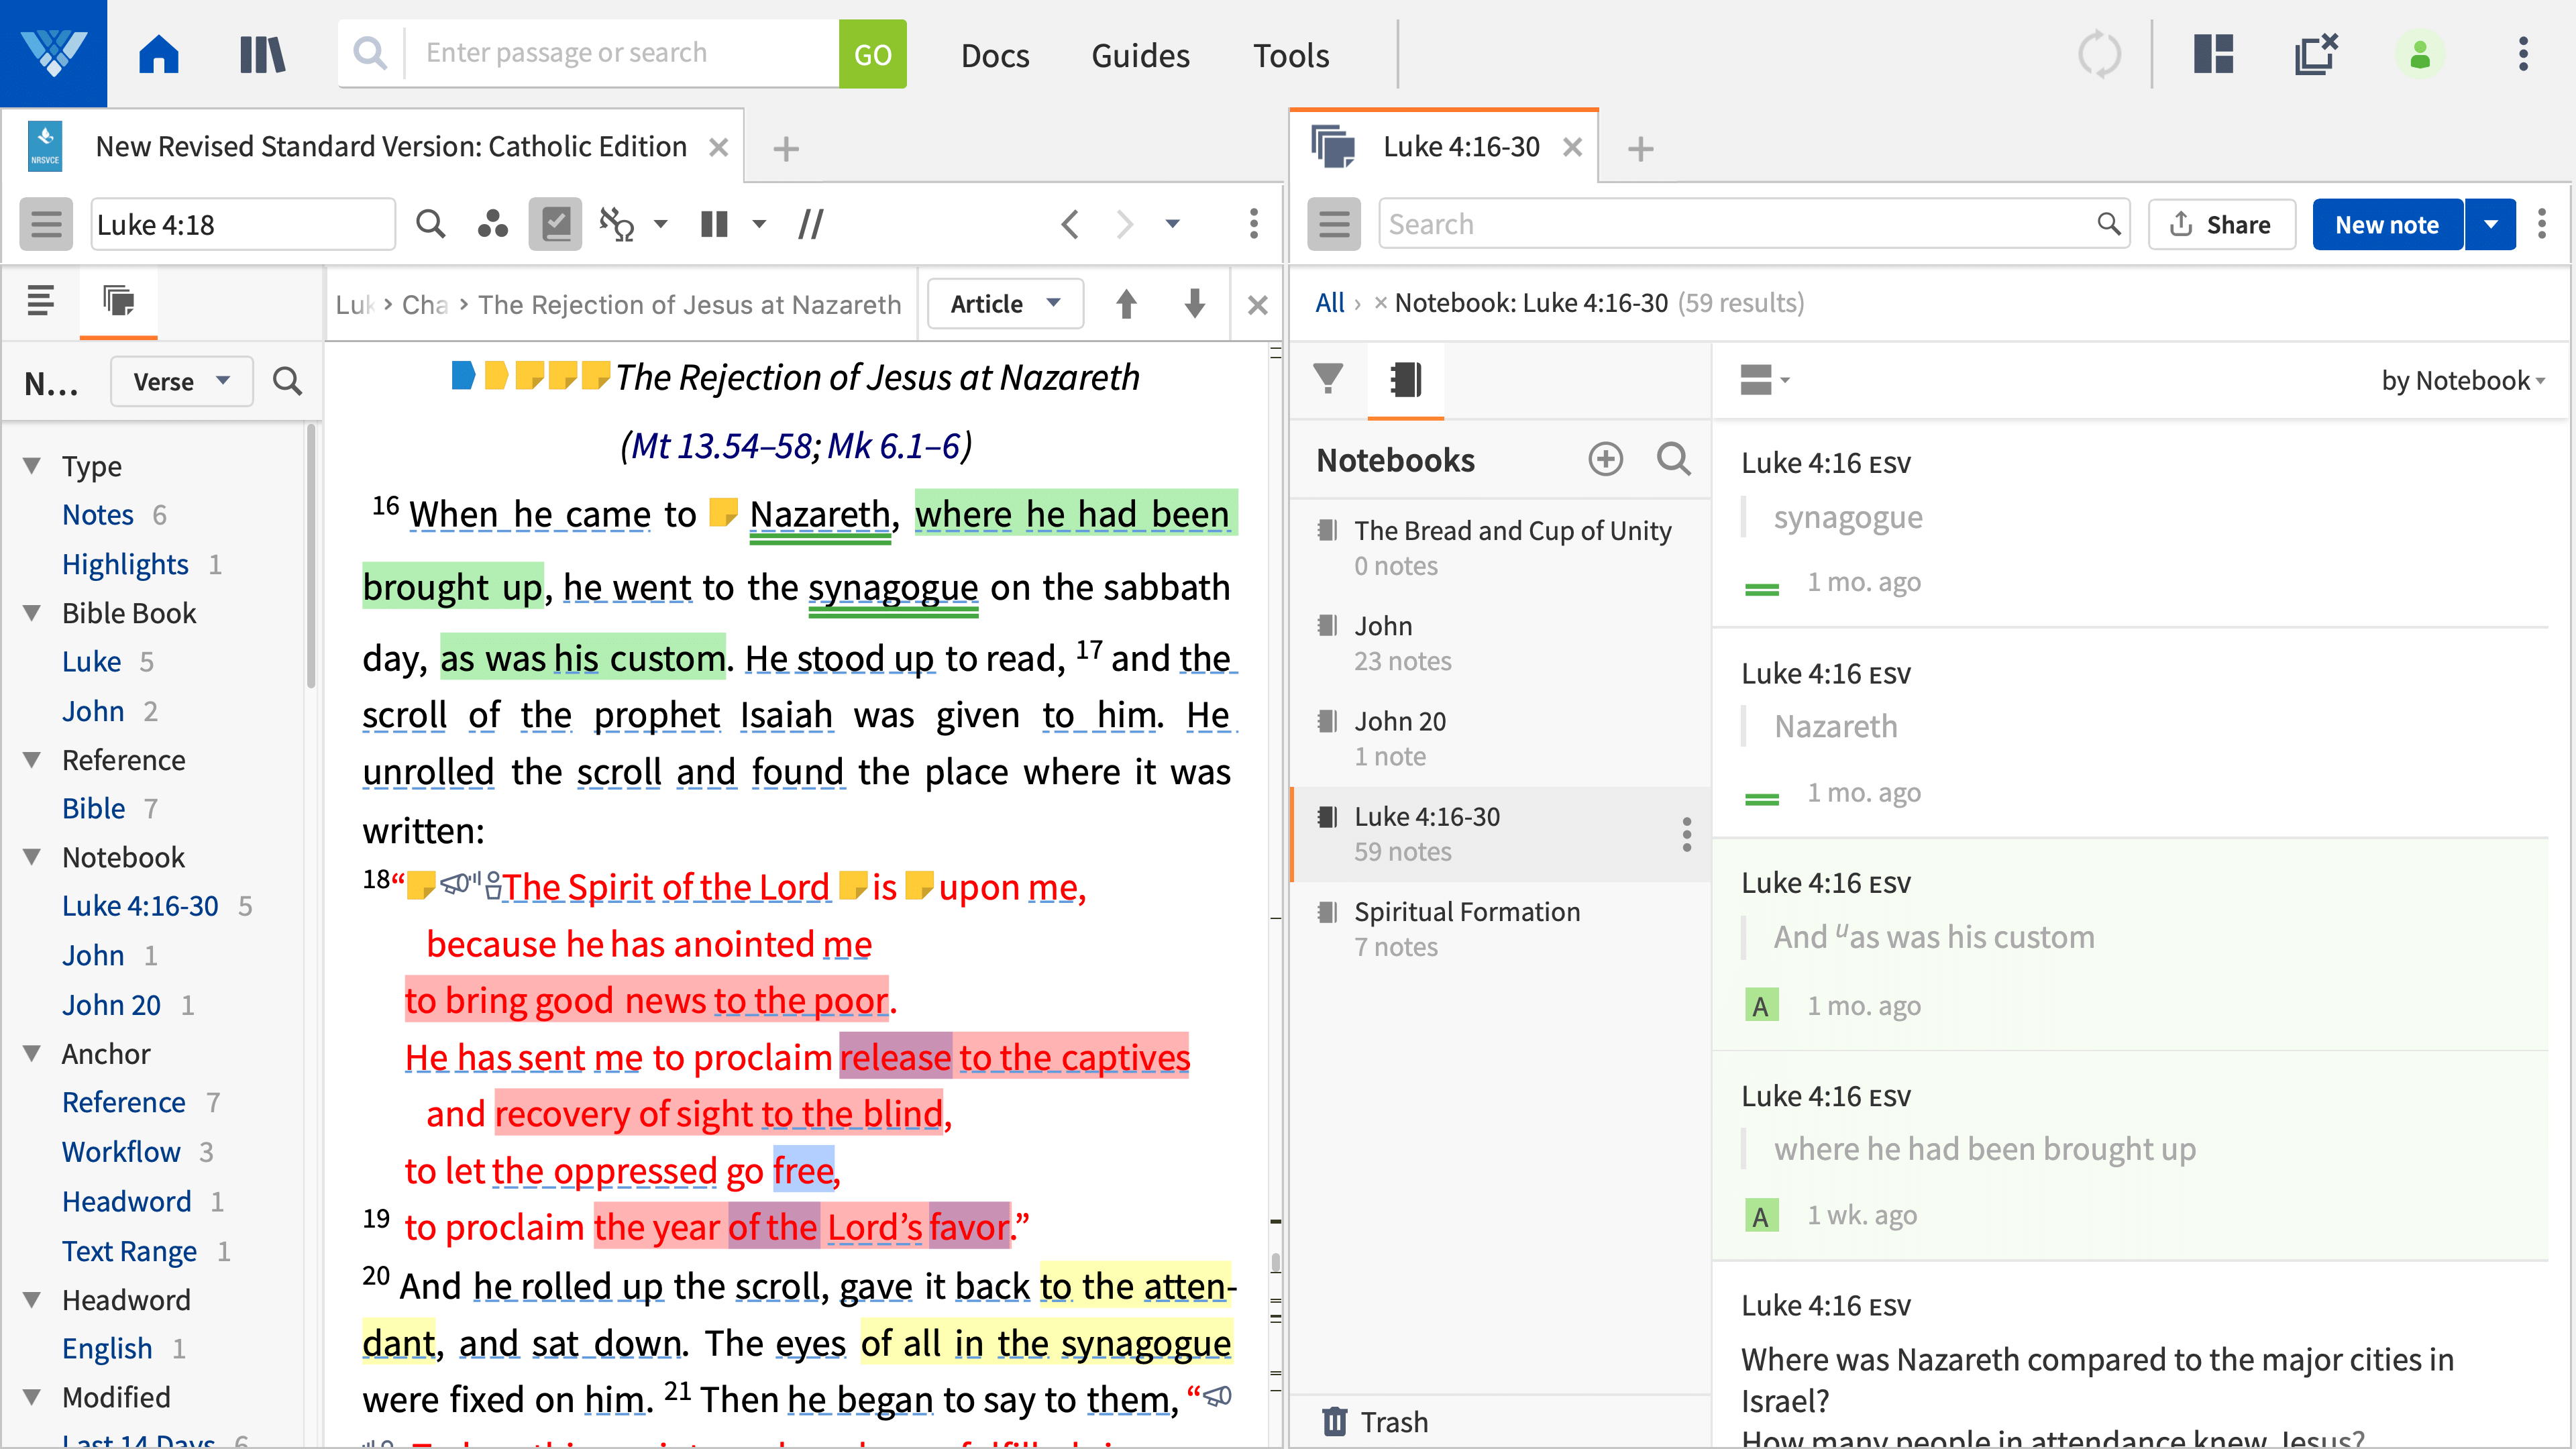
Task: Open the application kebab menu
Action: pyautogui.click(x=2523, y=54)
